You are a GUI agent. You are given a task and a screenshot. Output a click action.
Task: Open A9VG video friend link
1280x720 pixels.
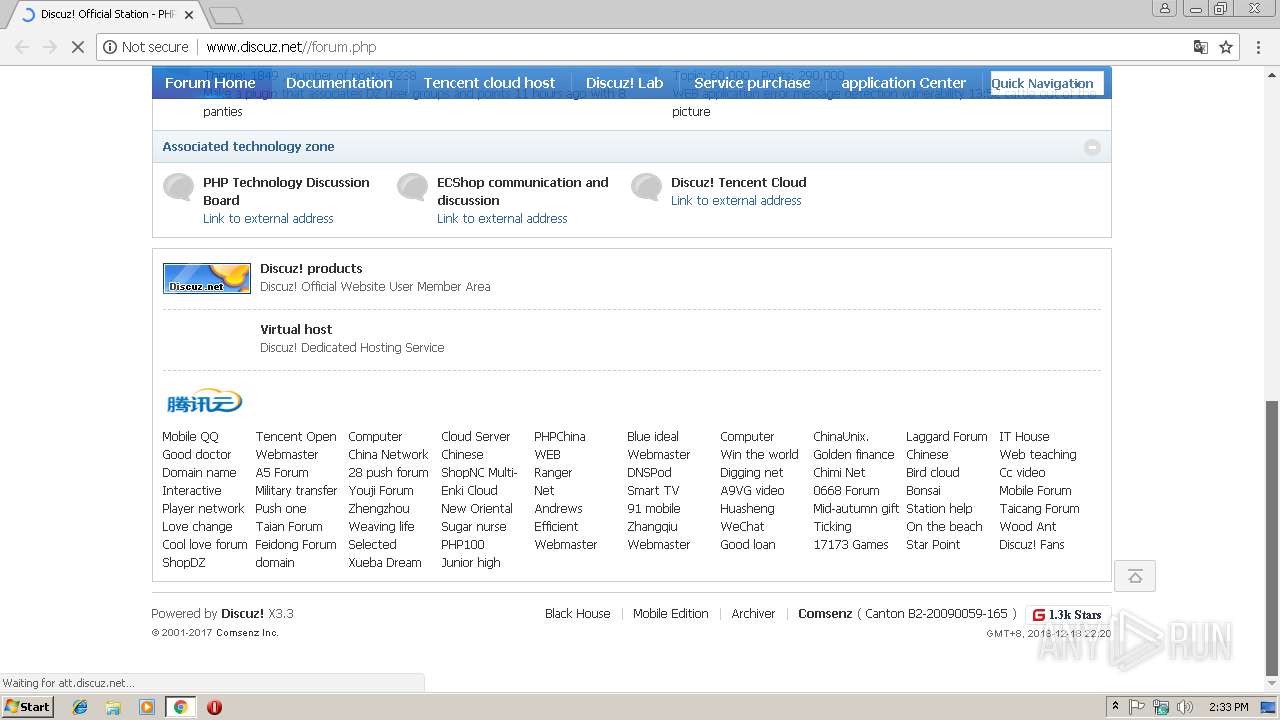[x=752, y=491]
